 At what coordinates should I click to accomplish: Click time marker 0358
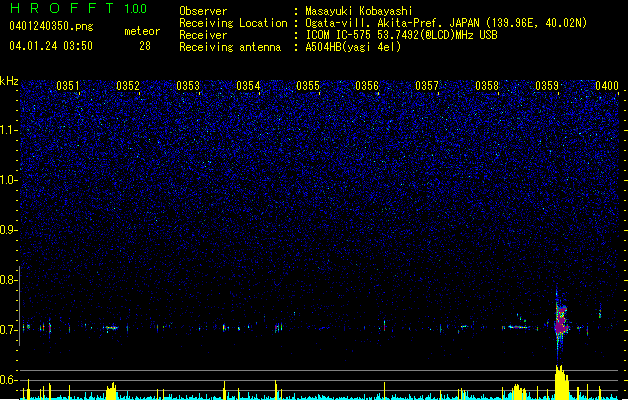[487, 86]
